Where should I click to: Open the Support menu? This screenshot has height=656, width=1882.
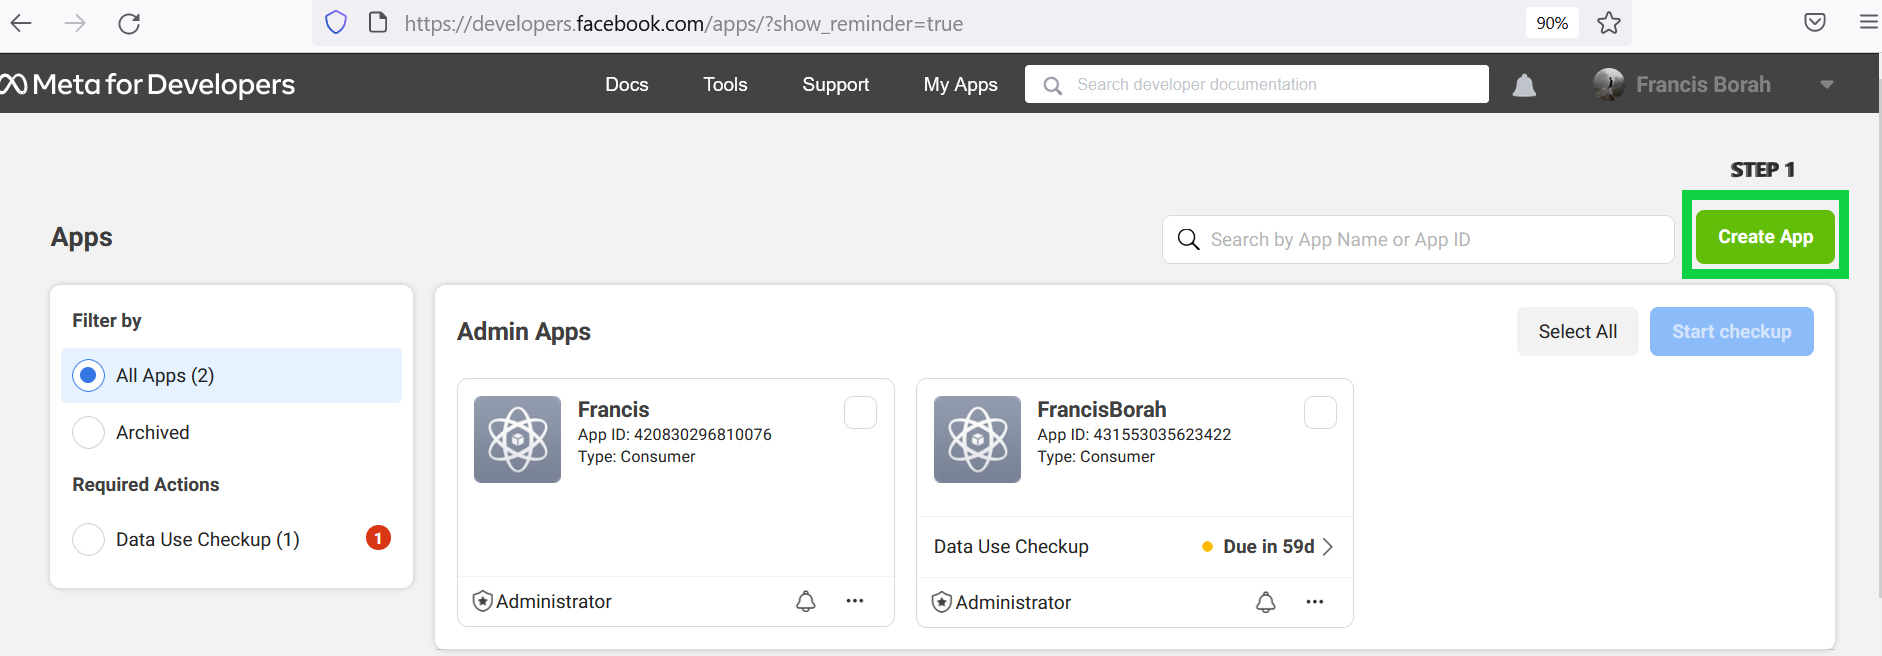(x=836, y=85)
